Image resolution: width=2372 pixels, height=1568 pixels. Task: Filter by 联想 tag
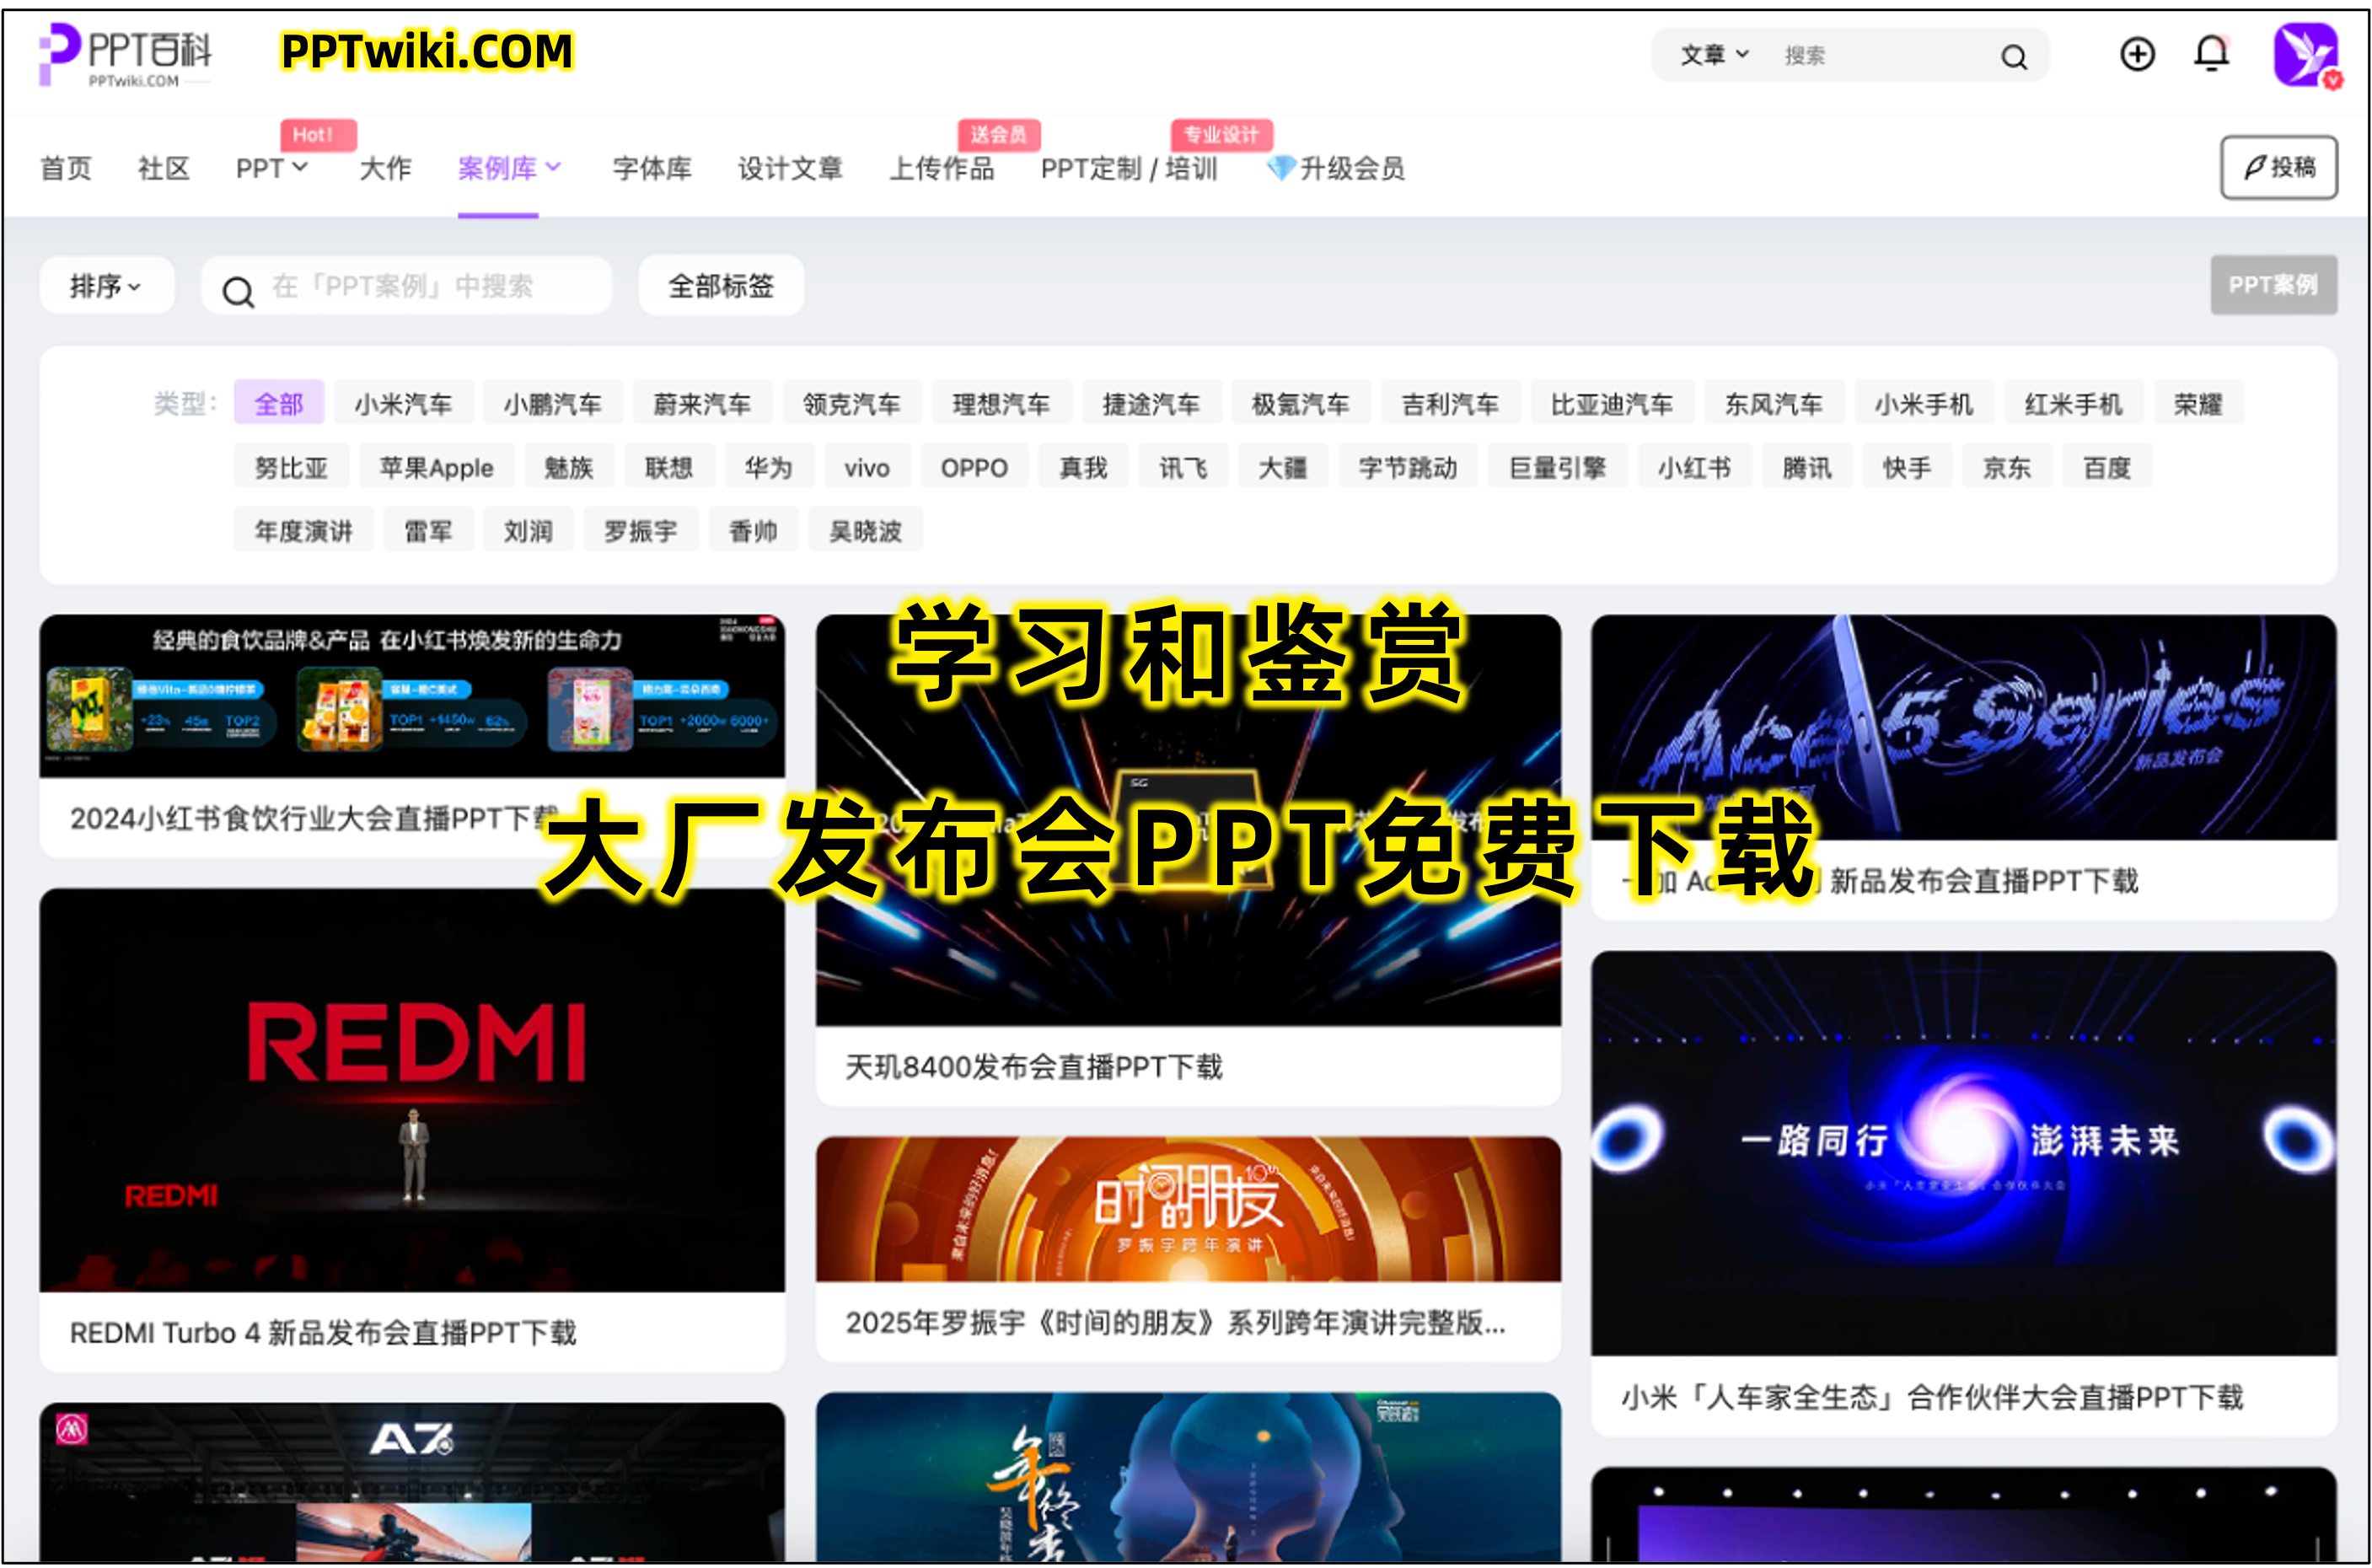pos(669,467)
